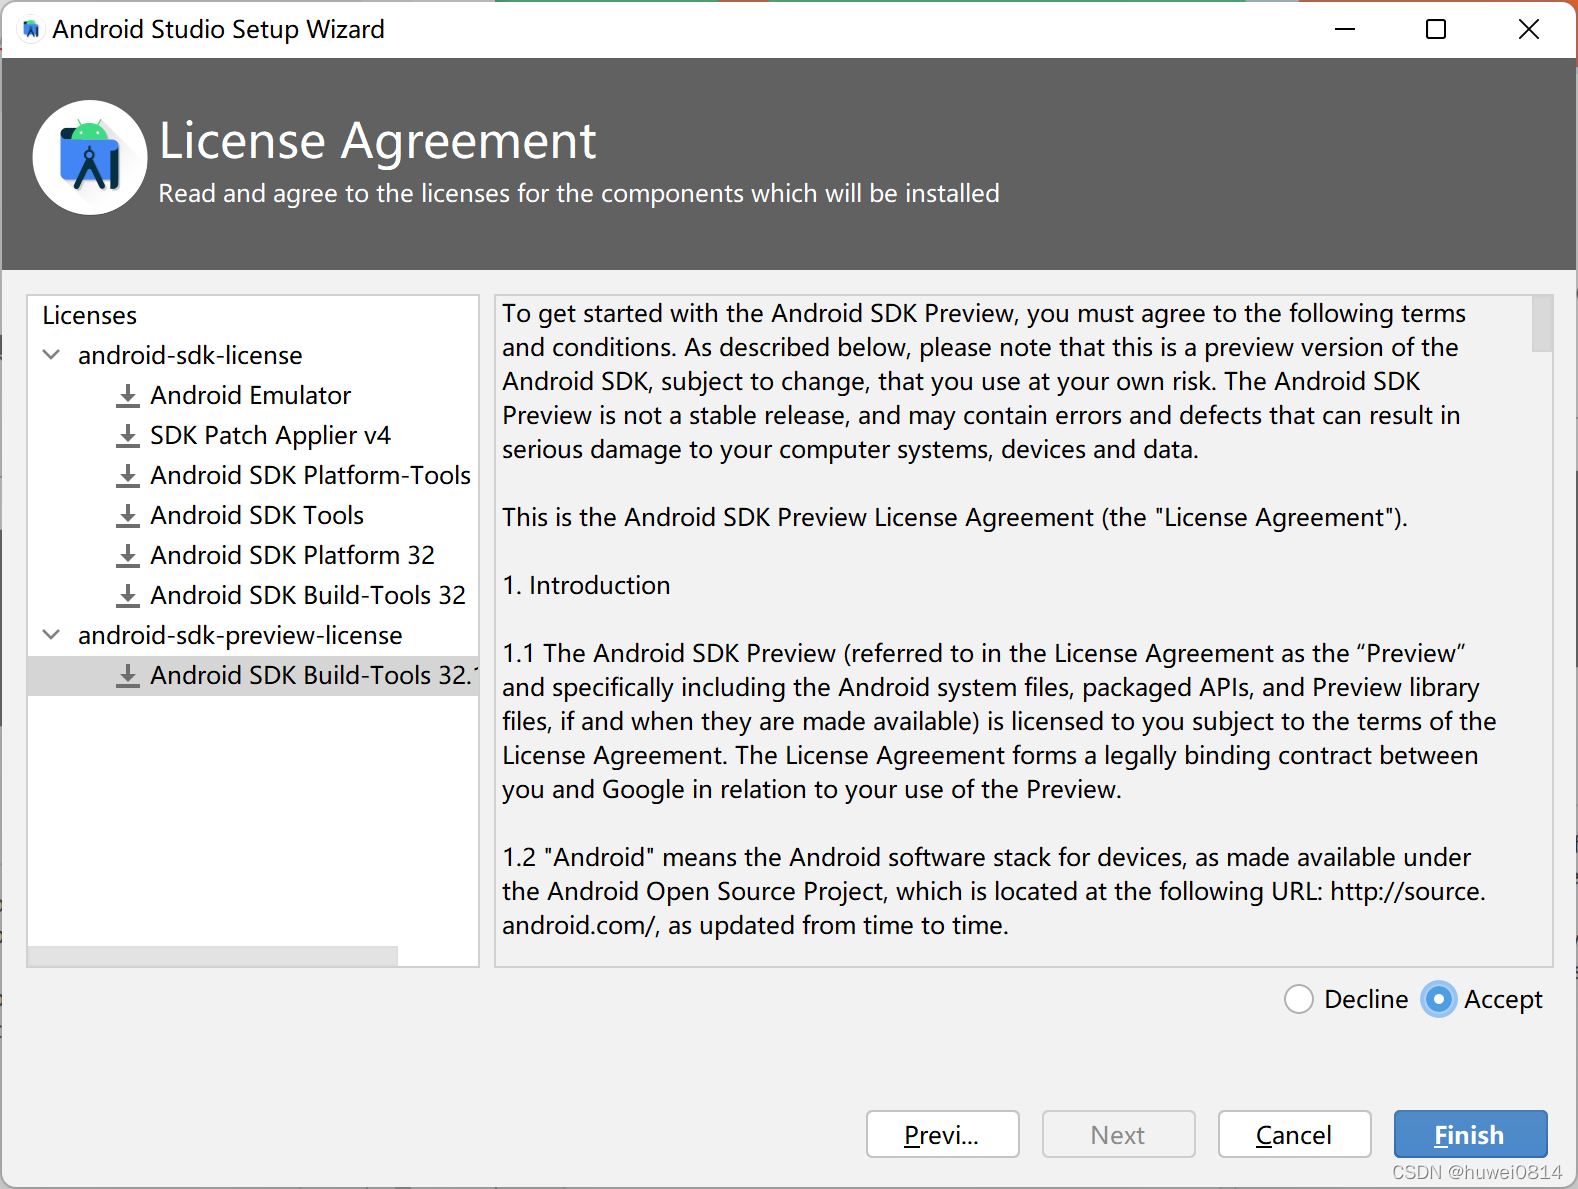This screenshot has height=1189, width=1578.
Task: Select Android SDK Build-Tools 32 entry
Action: click(x=308, y=595)
